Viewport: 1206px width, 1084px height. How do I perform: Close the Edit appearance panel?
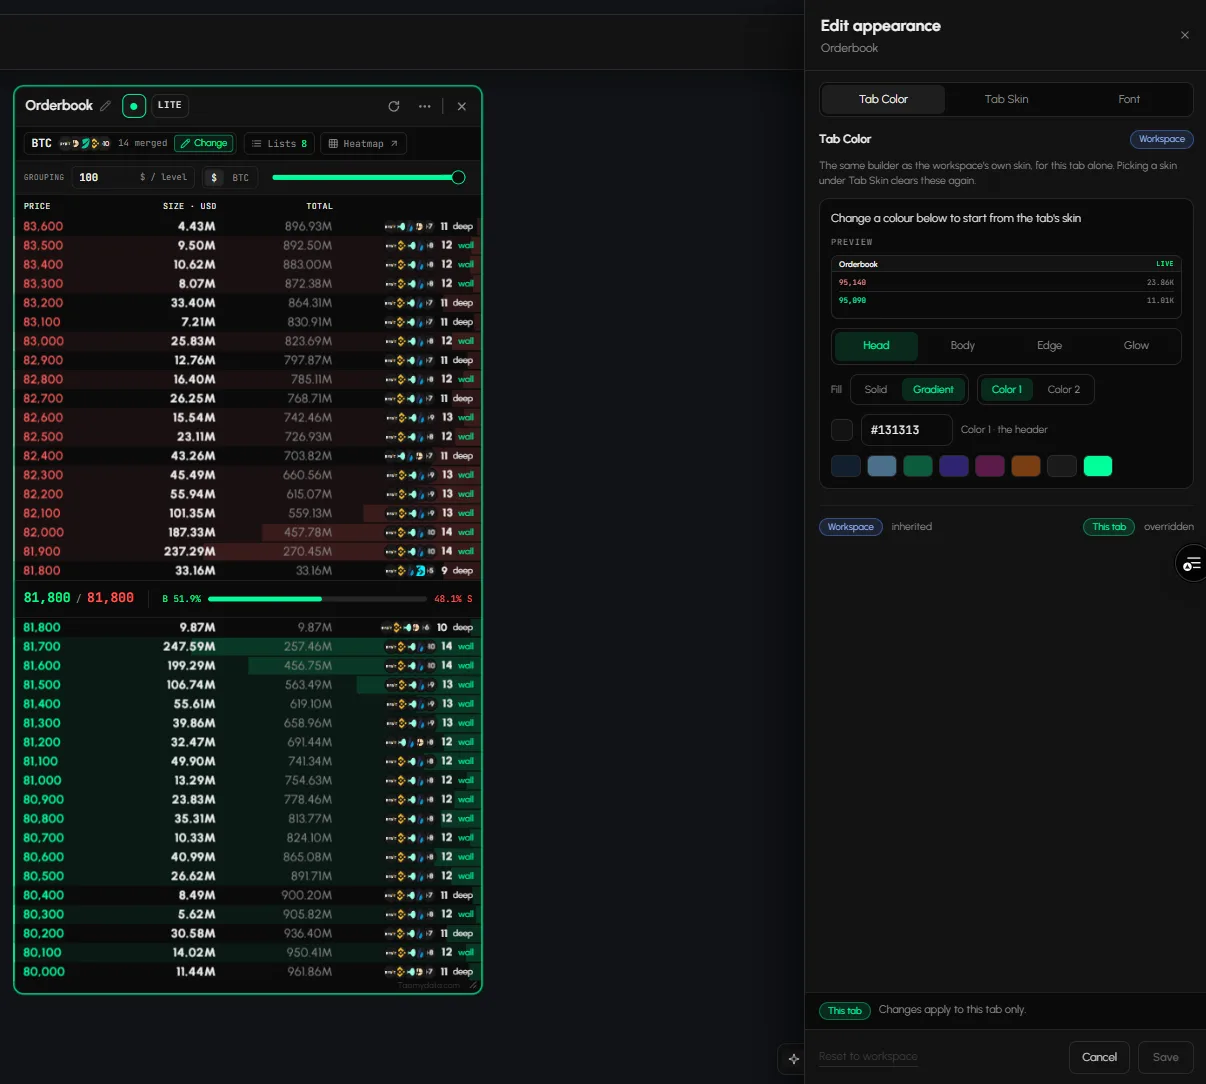click(1185, 35)
